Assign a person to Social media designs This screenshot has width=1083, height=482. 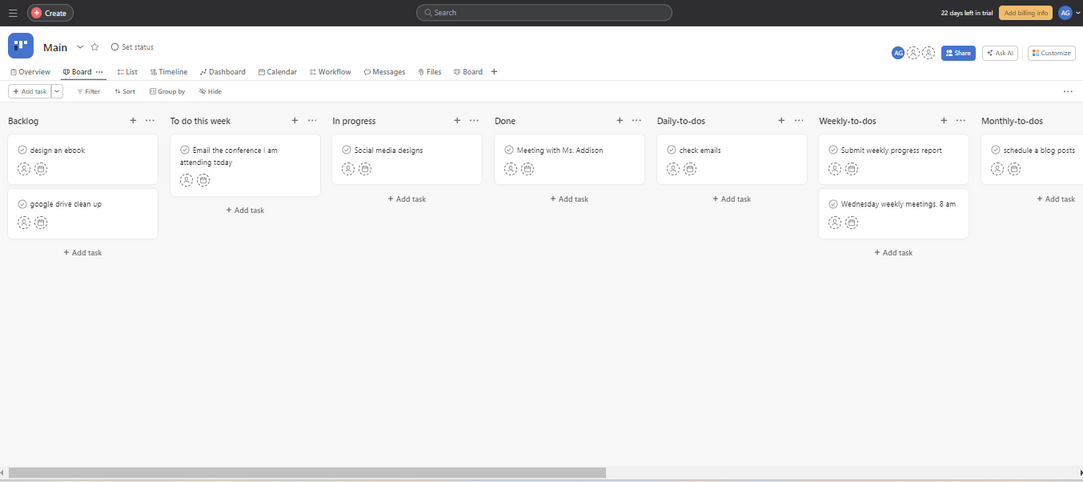click(x=348, y=168)
